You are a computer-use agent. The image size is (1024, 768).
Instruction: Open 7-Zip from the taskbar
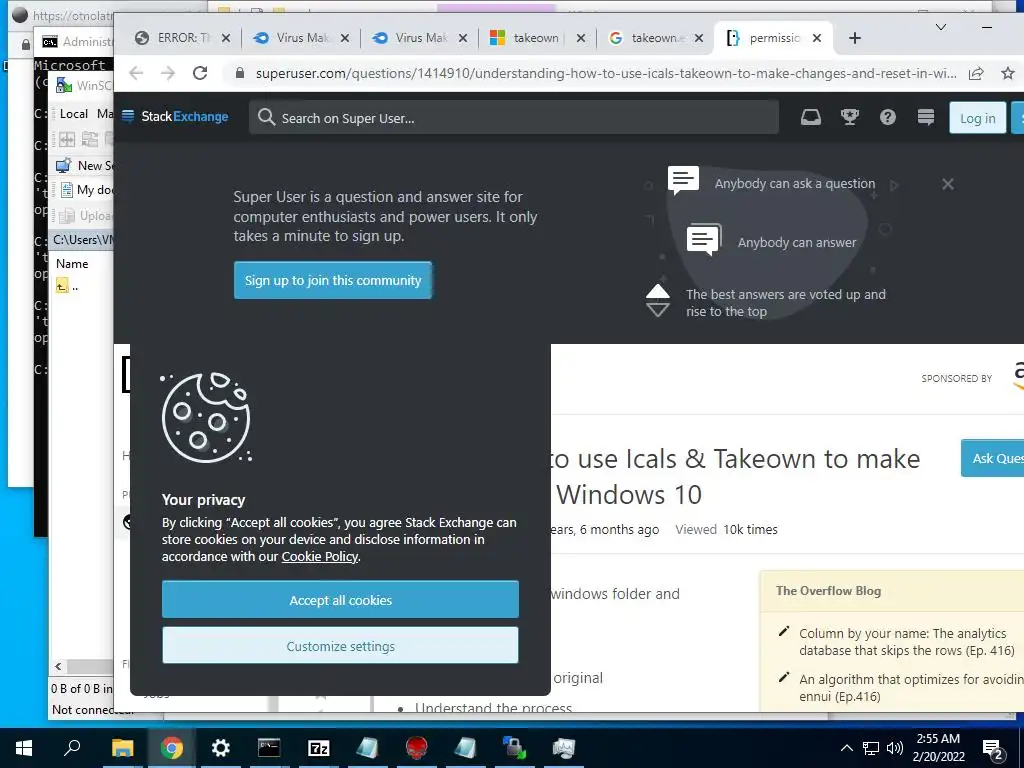coord(319,748)
